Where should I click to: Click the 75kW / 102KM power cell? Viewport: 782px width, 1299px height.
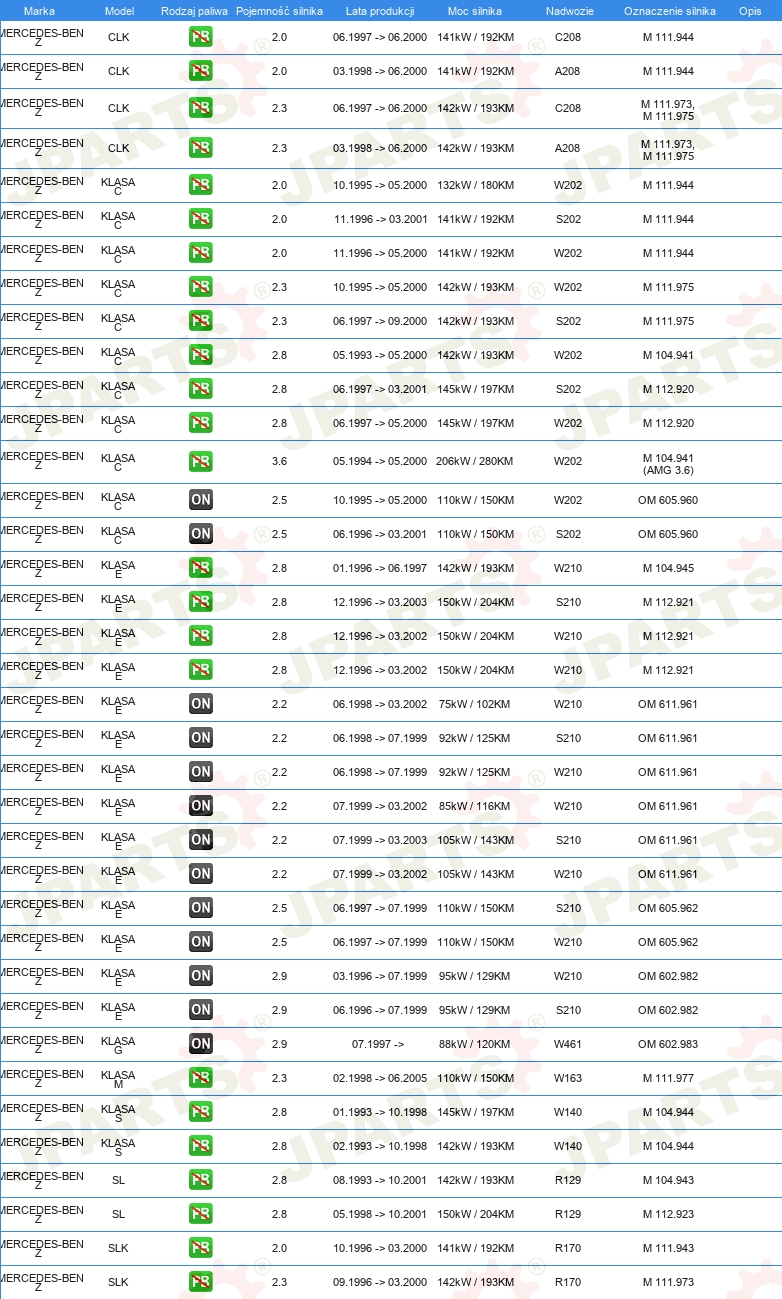pyautogui.click(x=475, y=705)
